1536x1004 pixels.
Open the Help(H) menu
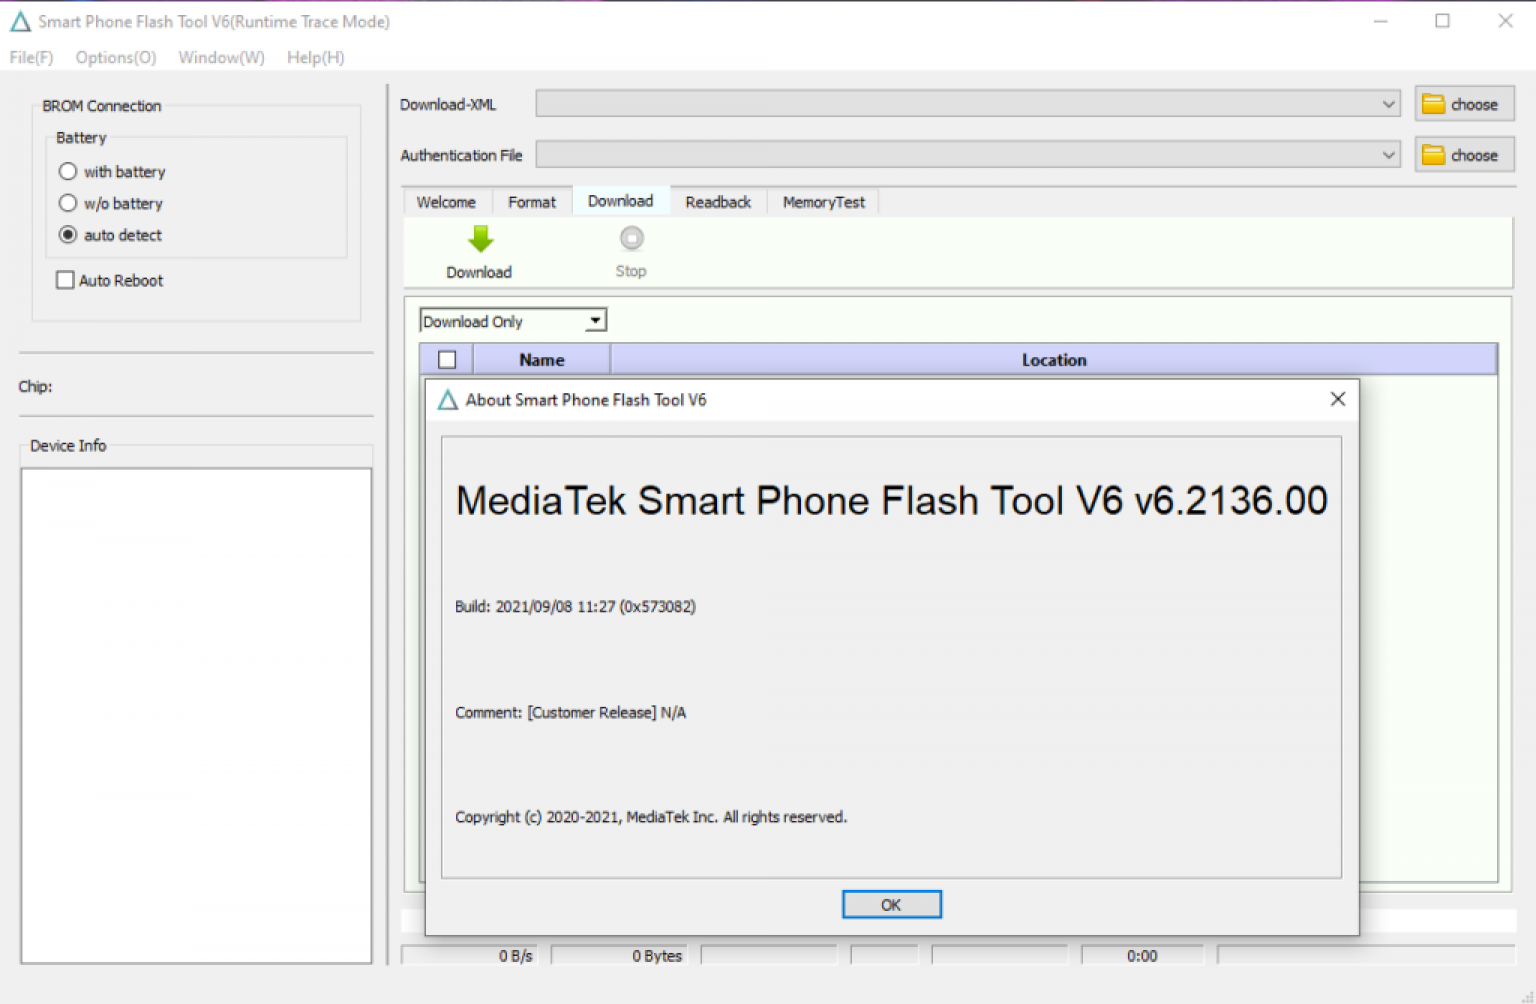click(x=314, y=57)
